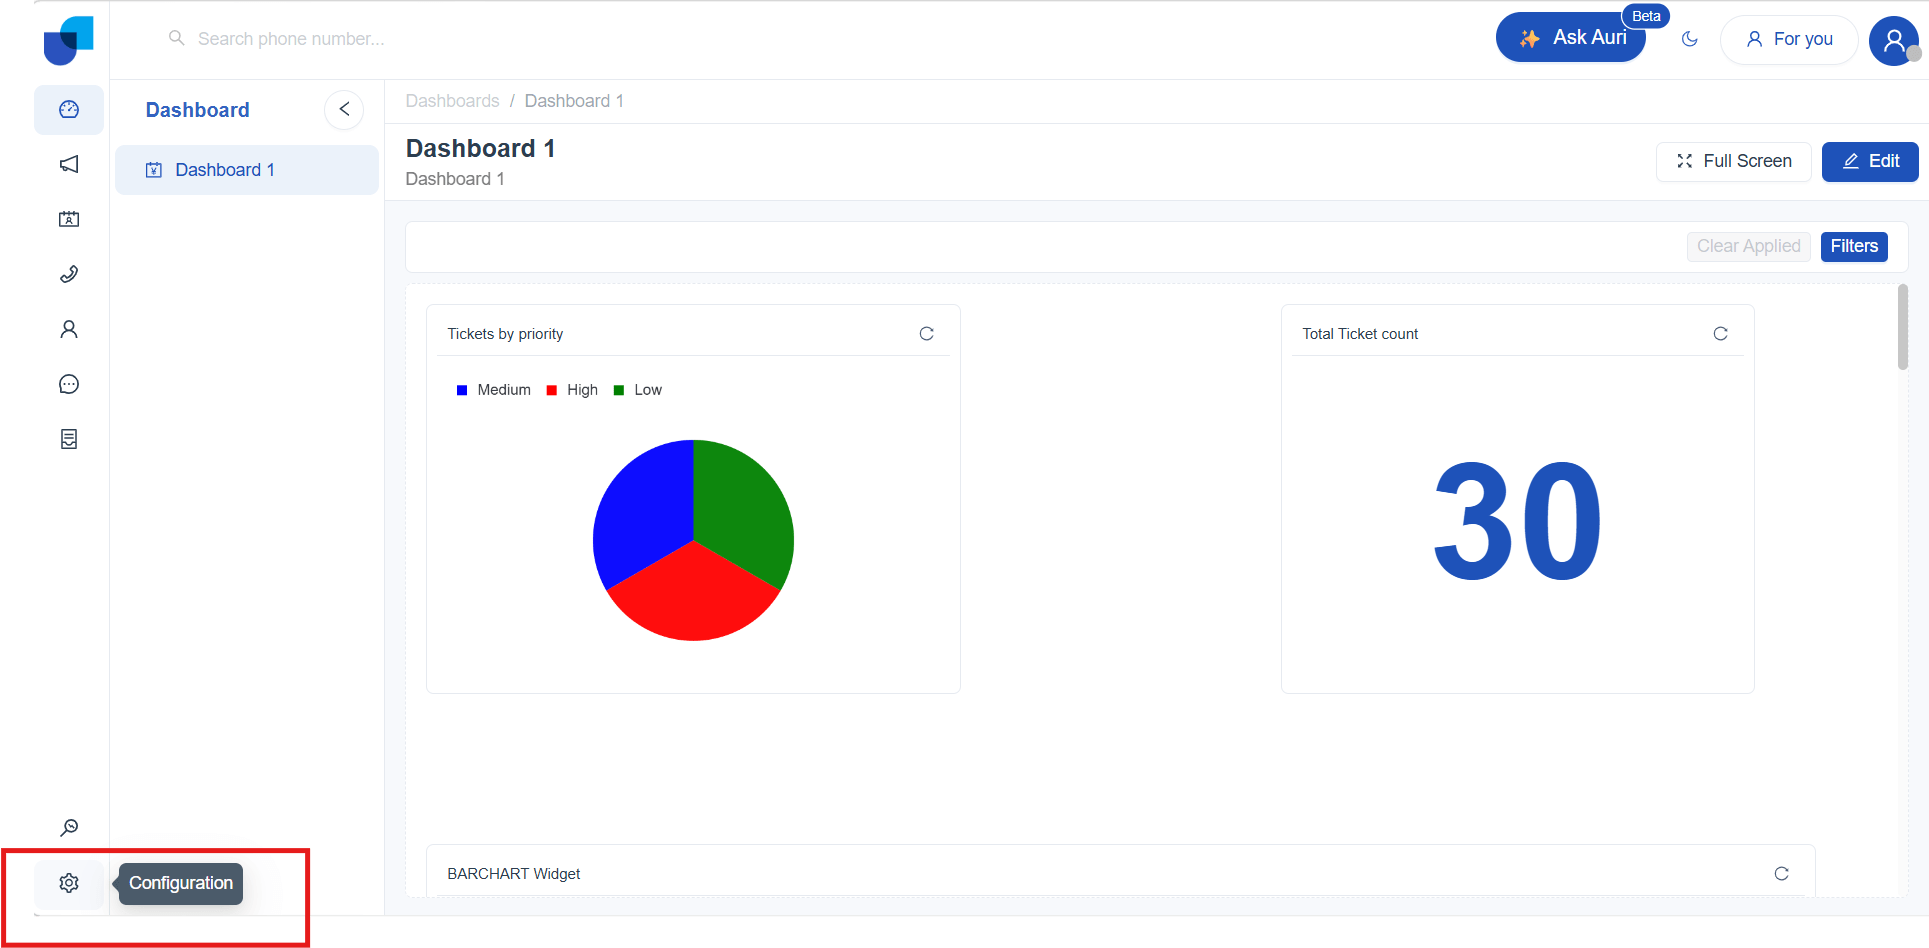Refresh the Tickets by priority widget
The height and width of the screenshot is (948, 1929).
tap(926, 334)
